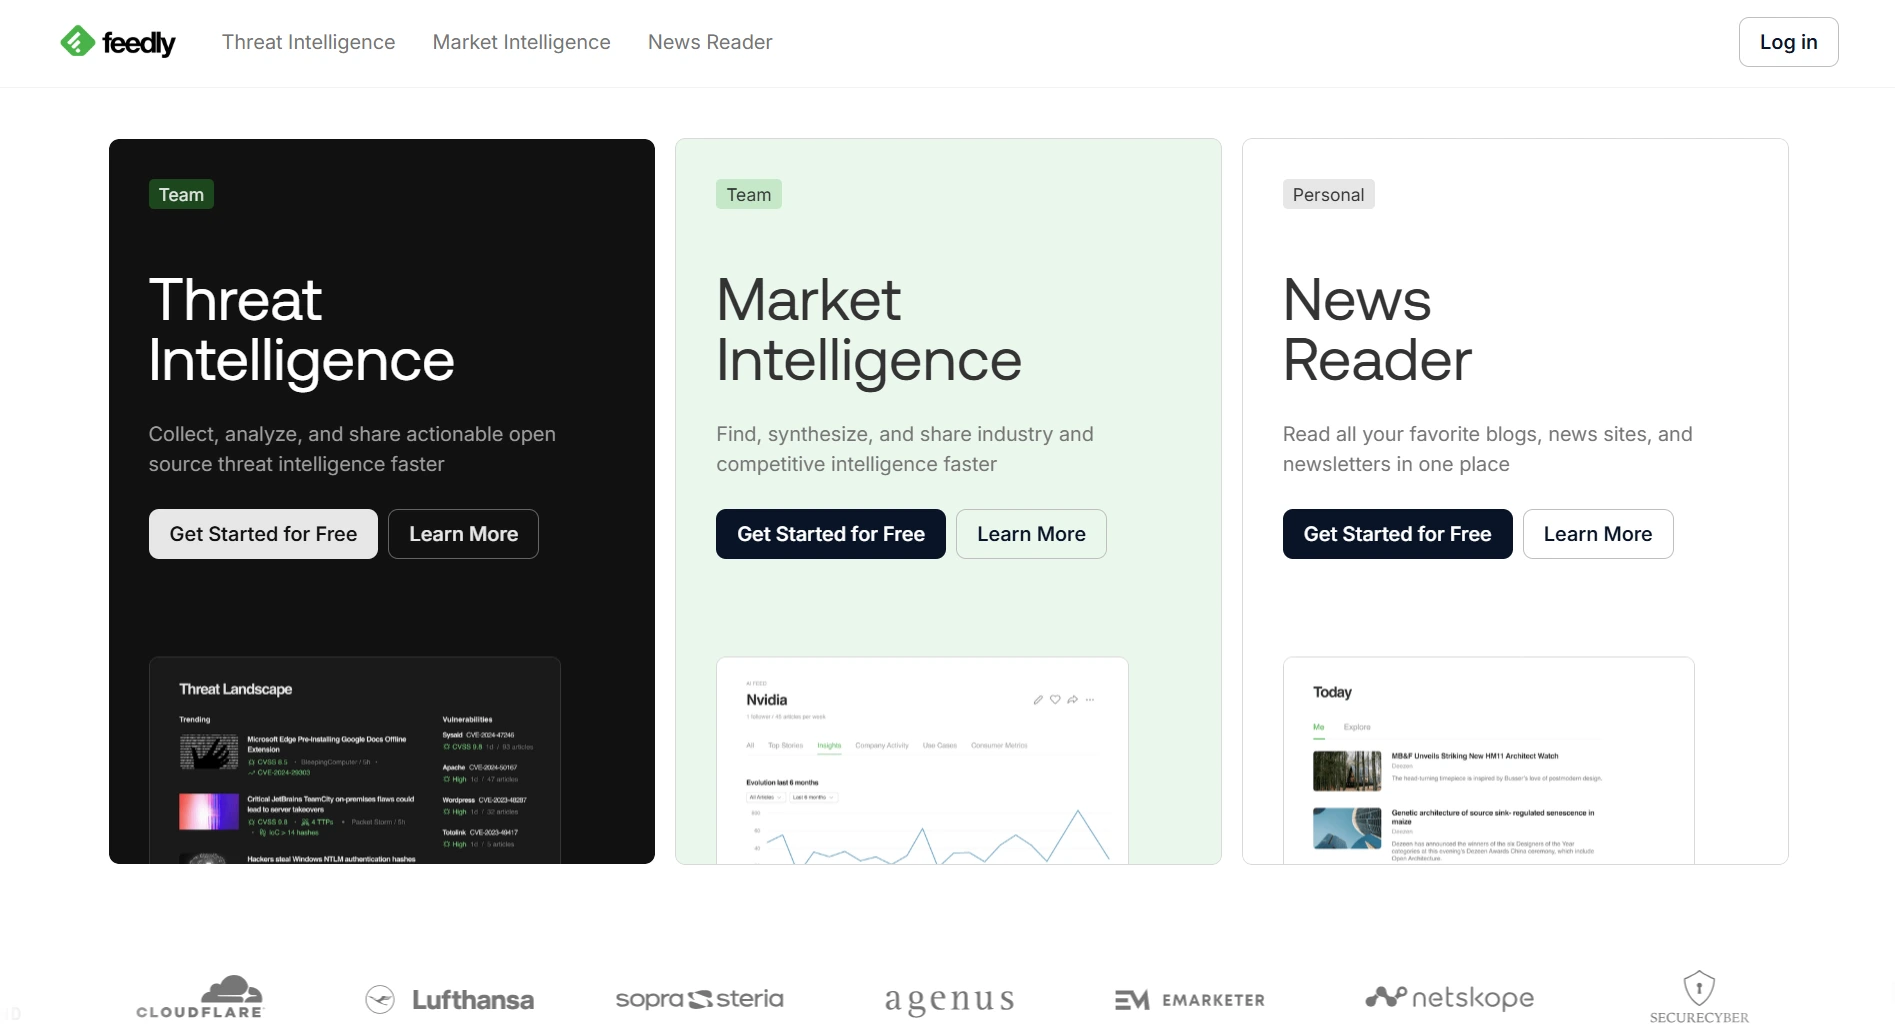Click the Netskope logo

tap(1449, 997)
